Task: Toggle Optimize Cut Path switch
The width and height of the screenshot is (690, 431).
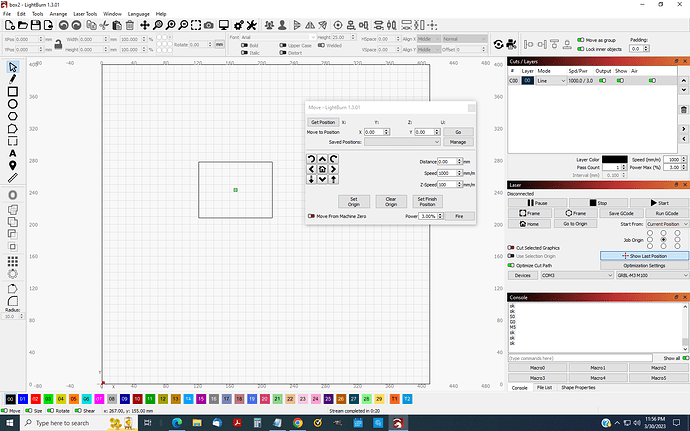Action: coord(511,265)
